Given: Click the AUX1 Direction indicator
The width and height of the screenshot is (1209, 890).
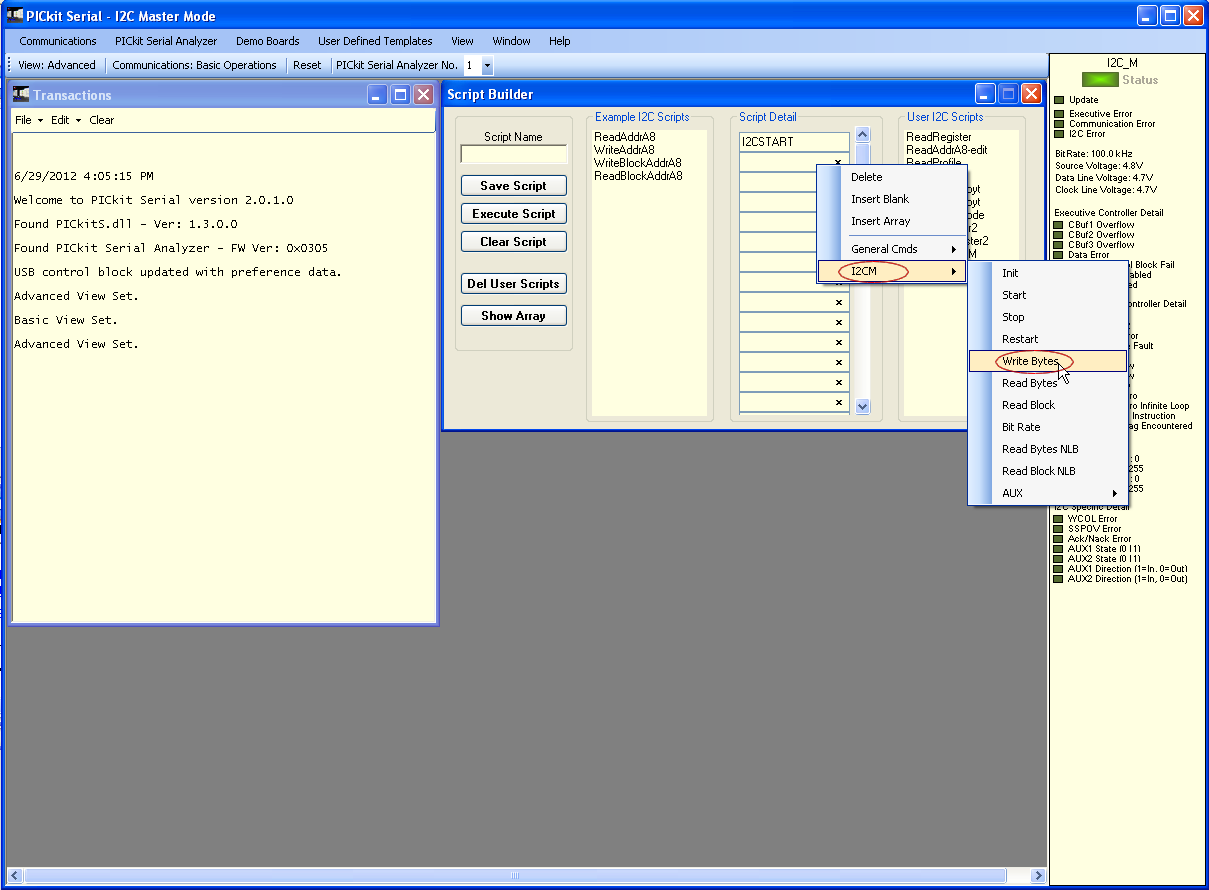Looking at the screenshot, I should point(1059,569).
